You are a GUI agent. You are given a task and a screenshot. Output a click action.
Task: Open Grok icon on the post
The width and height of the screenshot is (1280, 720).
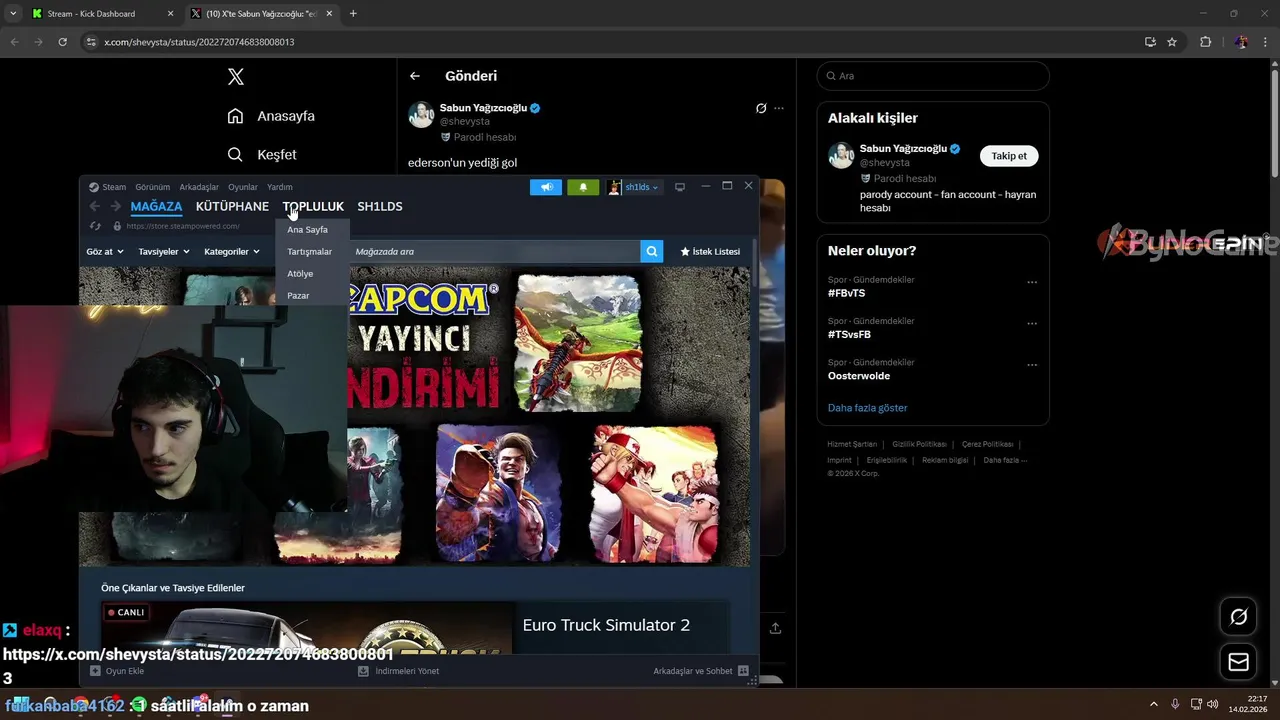(x=761, y=108)
